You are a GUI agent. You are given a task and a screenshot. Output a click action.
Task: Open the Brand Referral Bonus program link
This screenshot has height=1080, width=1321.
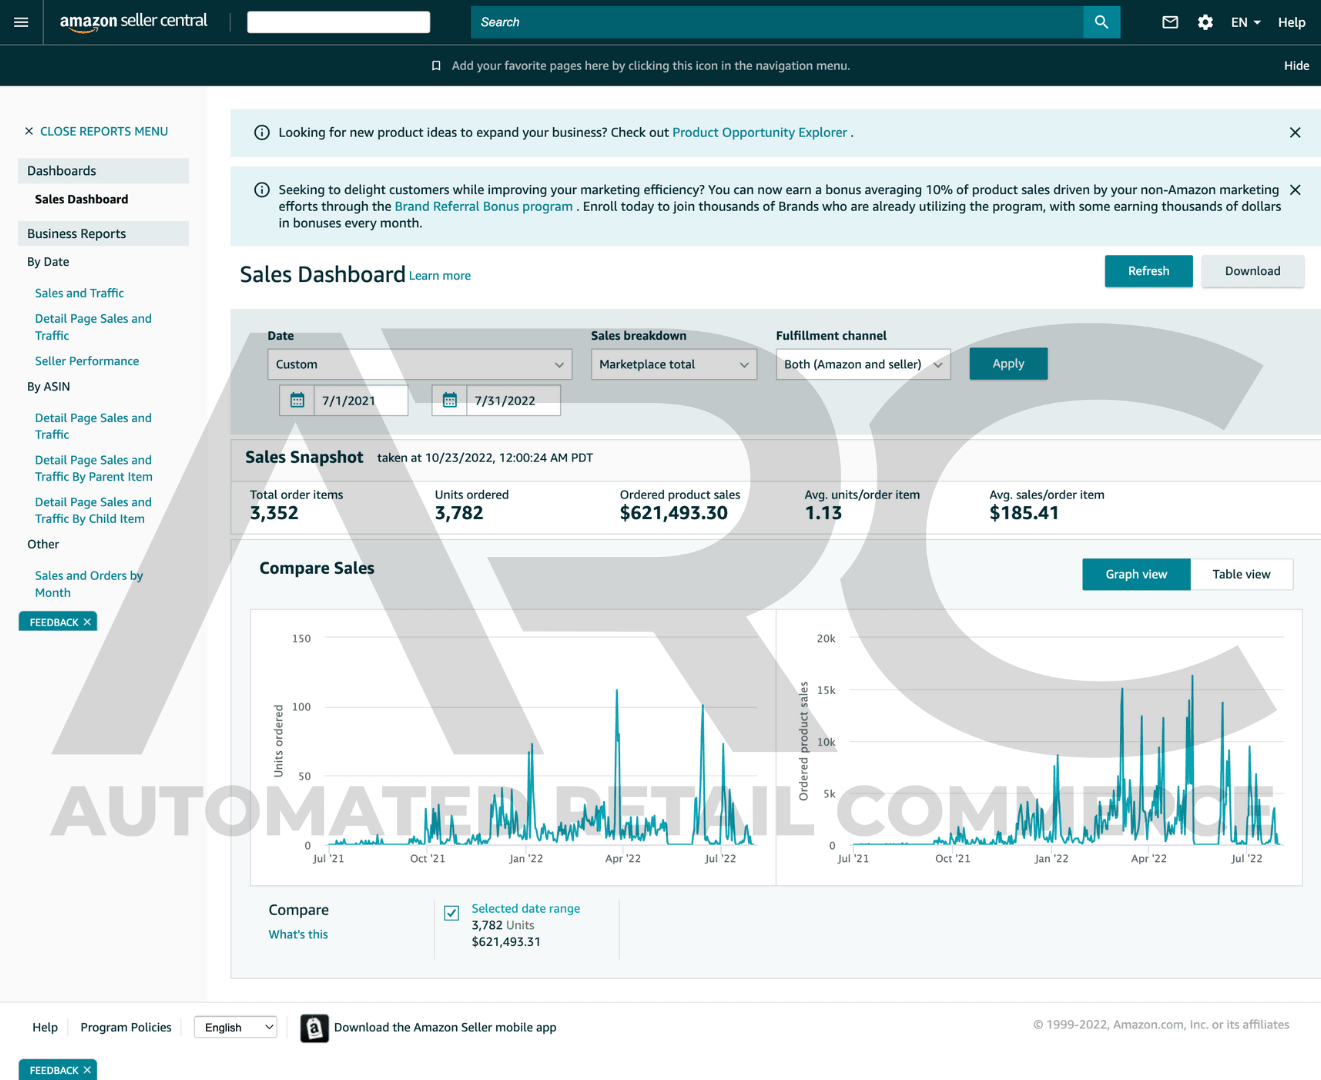coord(483,206)
